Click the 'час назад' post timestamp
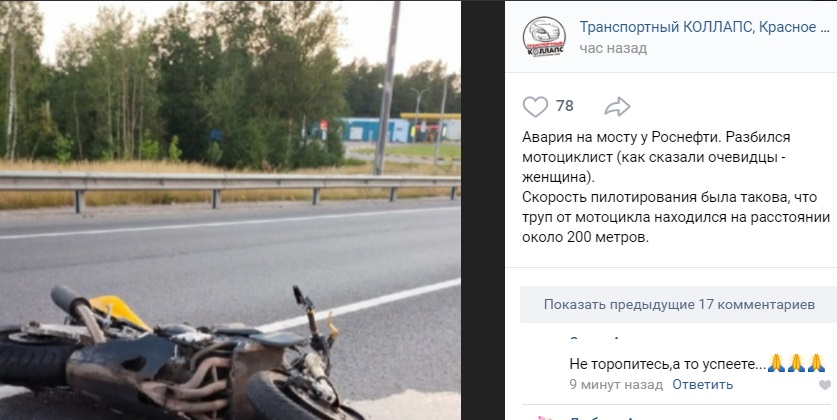 (x=613, y=49)
